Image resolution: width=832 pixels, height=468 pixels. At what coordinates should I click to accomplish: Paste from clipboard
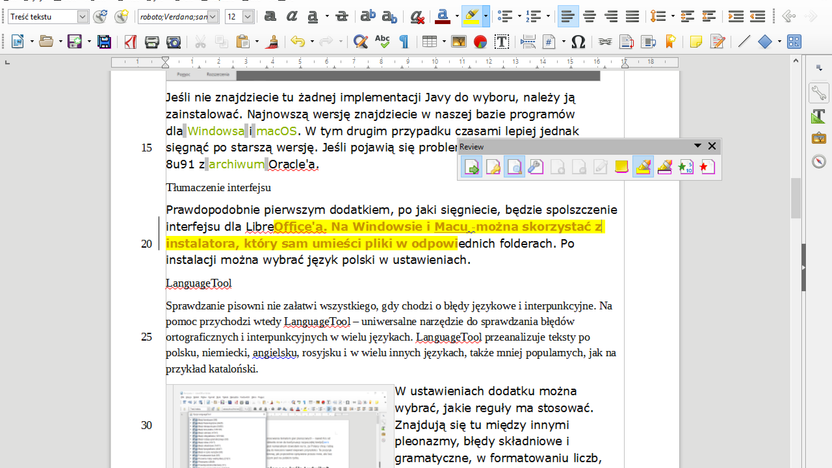tap(243, 41)
